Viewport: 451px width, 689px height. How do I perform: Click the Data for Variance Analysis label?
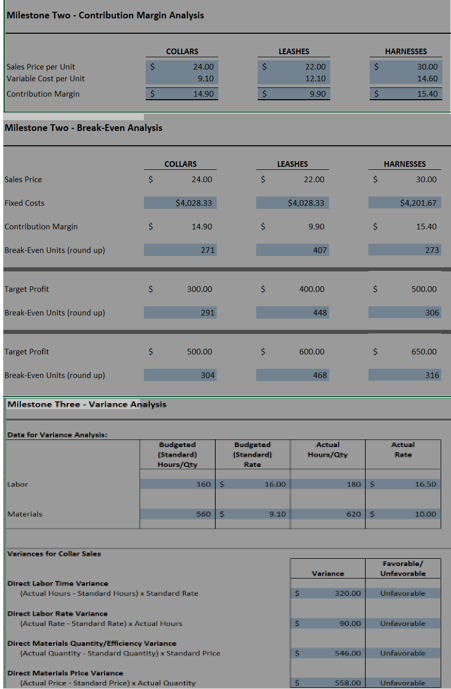[57, 435]
